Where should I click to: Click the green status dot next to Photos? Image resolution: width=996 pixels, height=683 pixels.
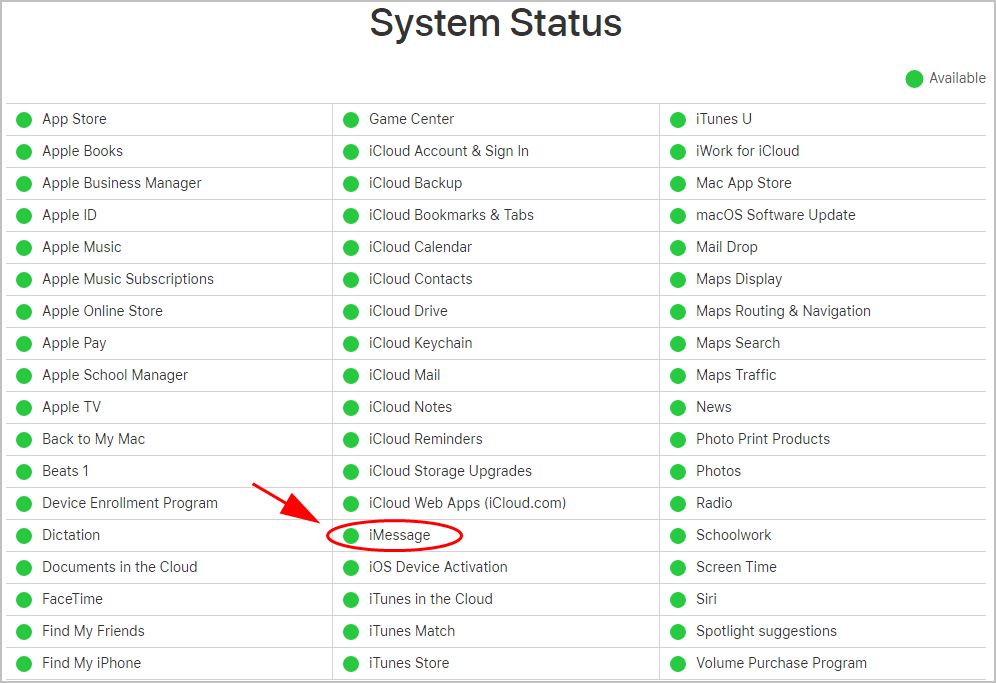coord(678,471)
